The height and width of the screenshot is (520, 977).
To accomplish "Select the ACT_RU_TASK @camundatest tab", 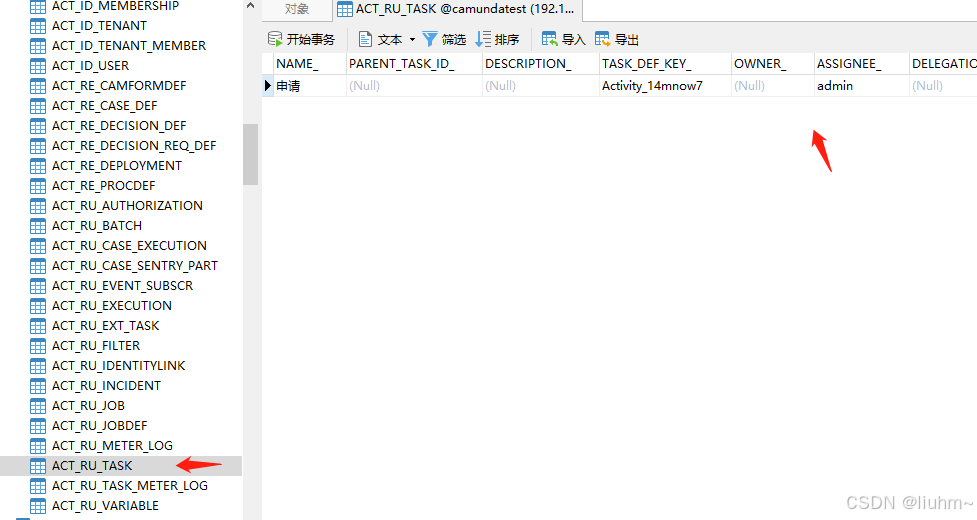I will tap(457, 9).
